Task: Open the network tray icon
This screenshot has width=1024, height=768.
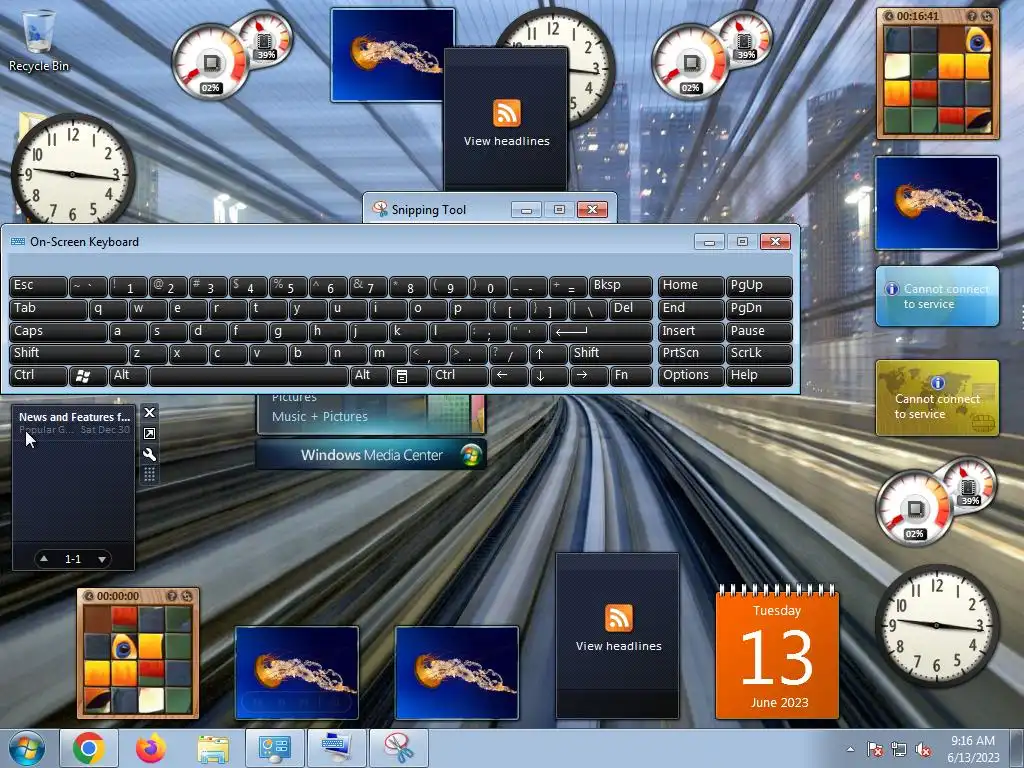Action: click(899, 749)
